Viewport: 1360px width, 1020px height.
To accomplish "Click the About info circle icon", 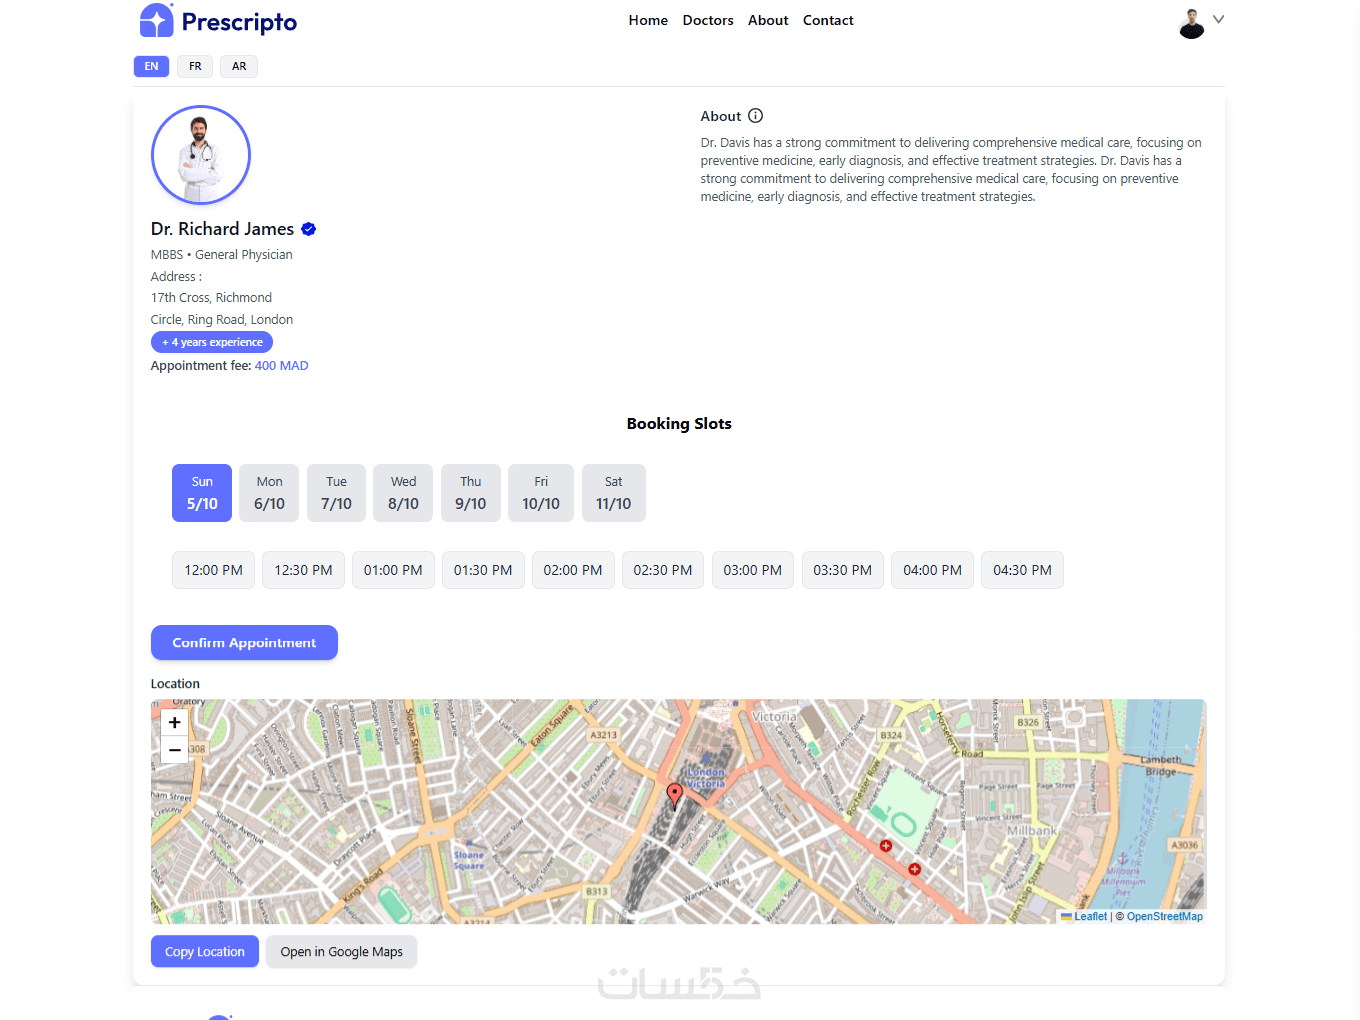I will pos(756,116).
